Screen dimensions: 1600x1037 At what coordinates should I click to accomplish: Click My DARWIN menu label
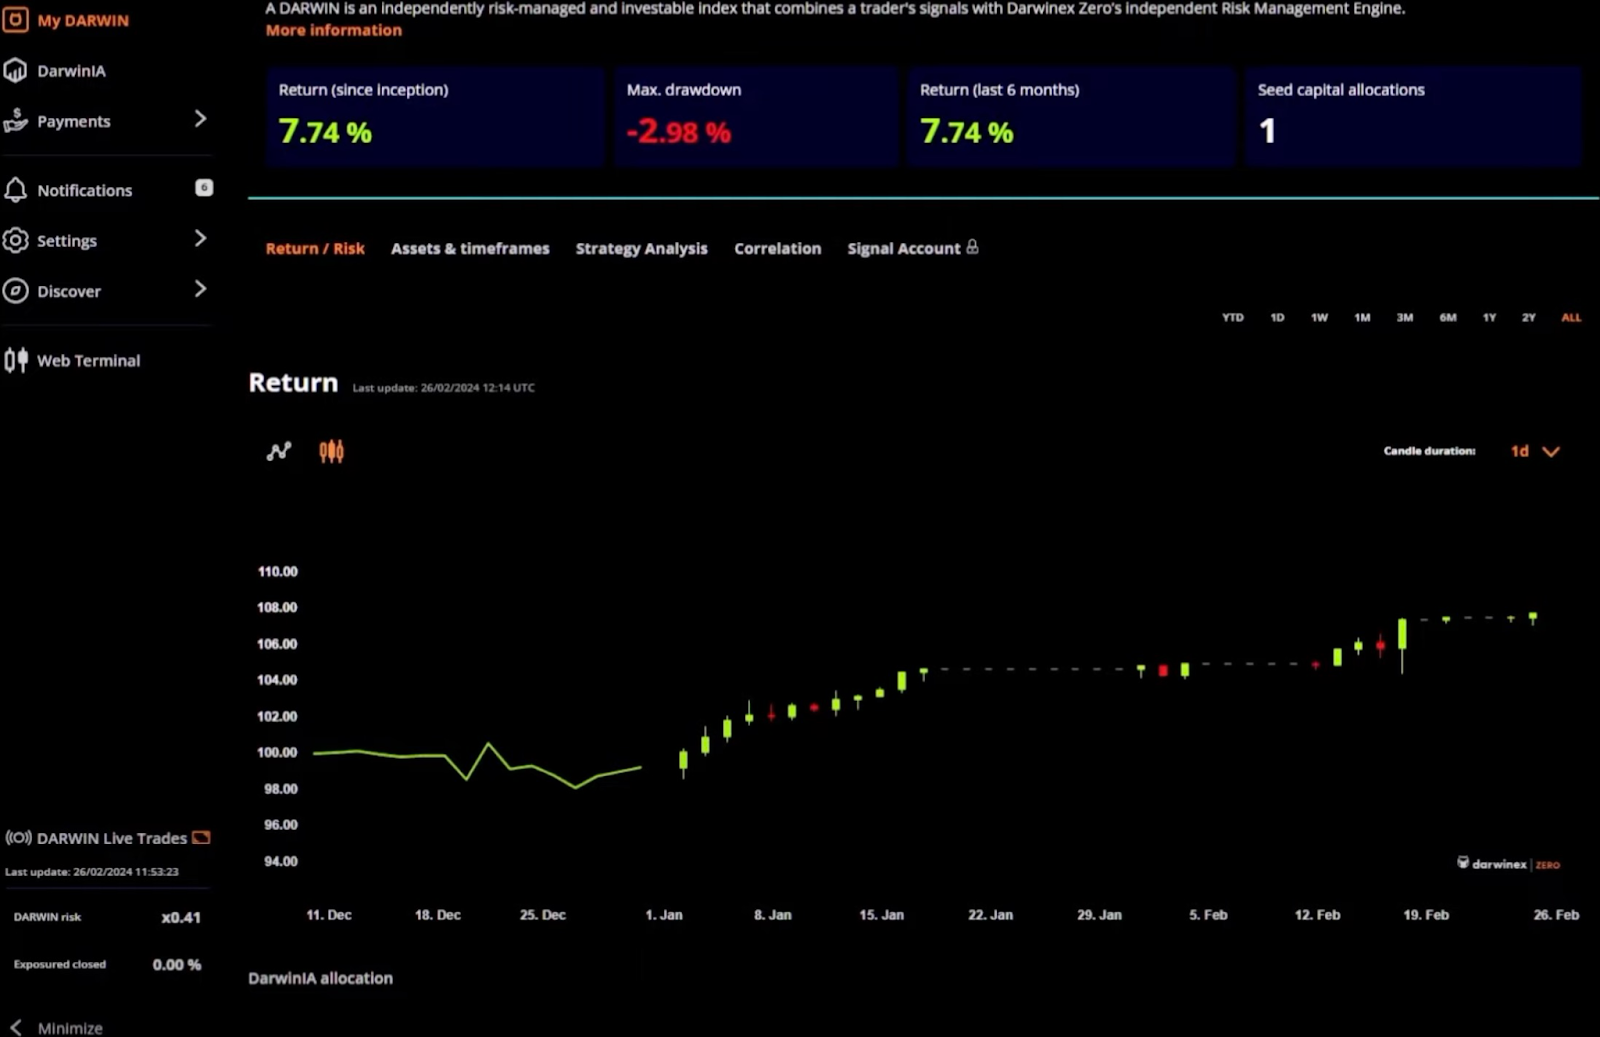83,20
